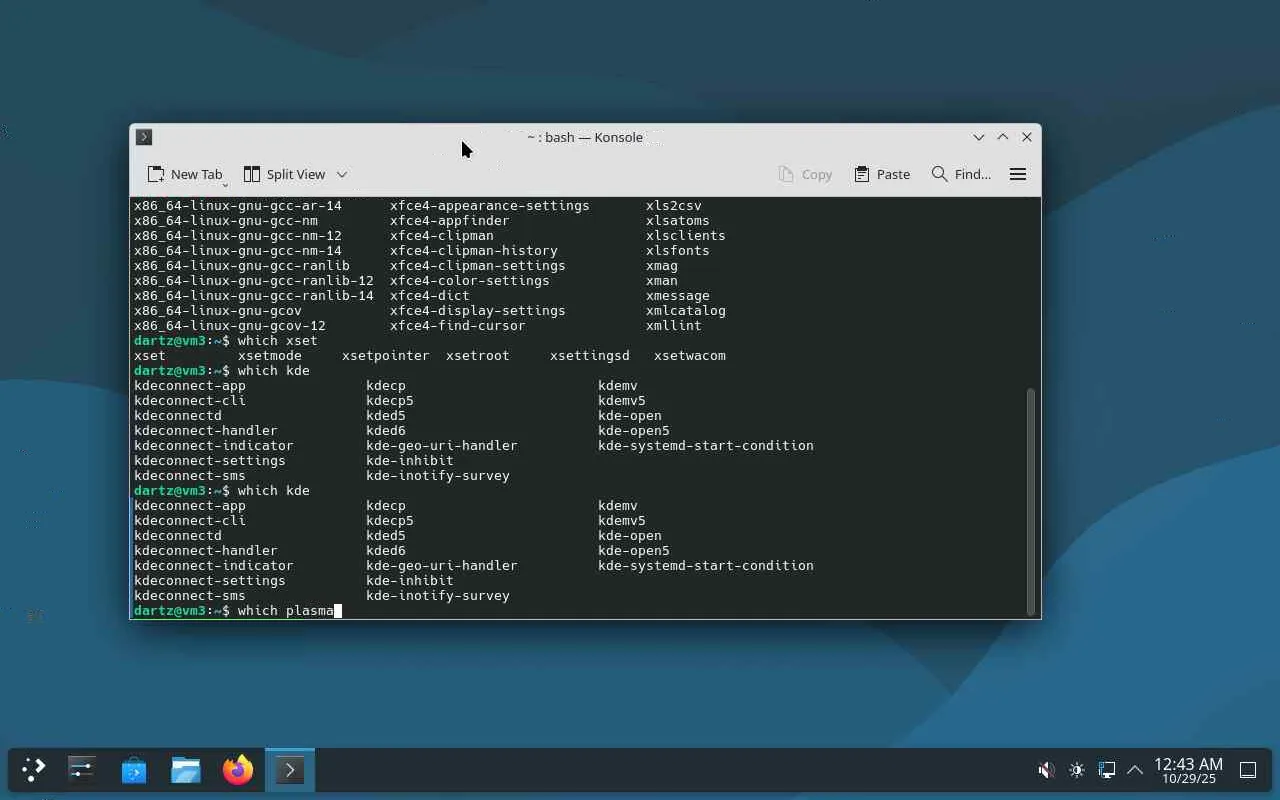Viewport: 1280px width, 800px height.
Task: Expand the hidden system tray icons arrow
Action: coord(1135,770)
